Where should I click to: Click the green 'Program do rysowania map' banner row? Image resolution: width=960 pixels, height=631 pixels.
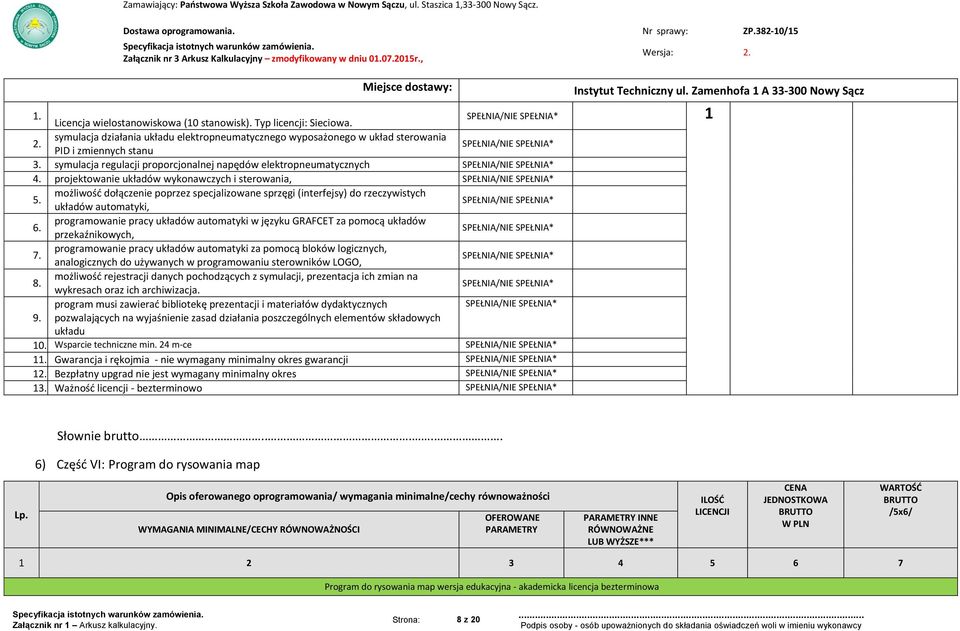481,586
